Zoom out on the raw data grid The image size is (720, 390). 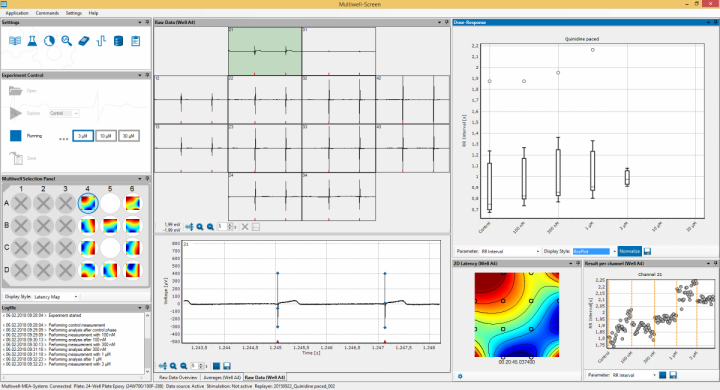click(x=210, y=226)
